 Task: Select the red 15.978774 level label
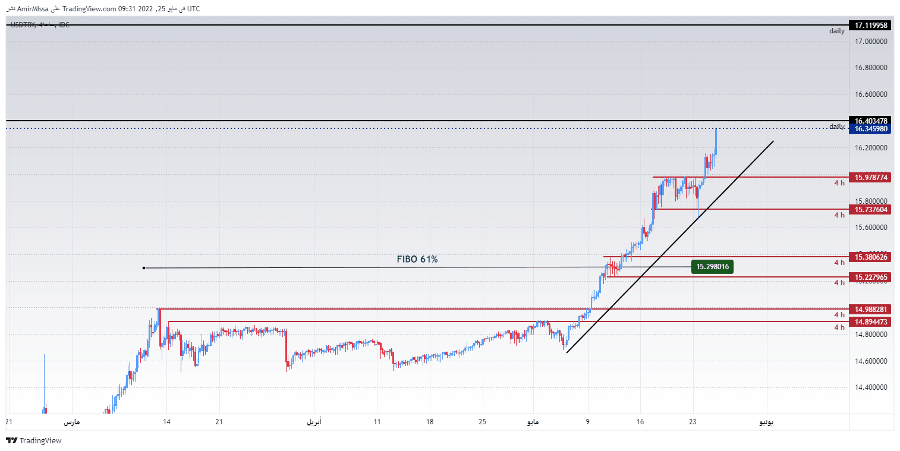click(871, 178)
